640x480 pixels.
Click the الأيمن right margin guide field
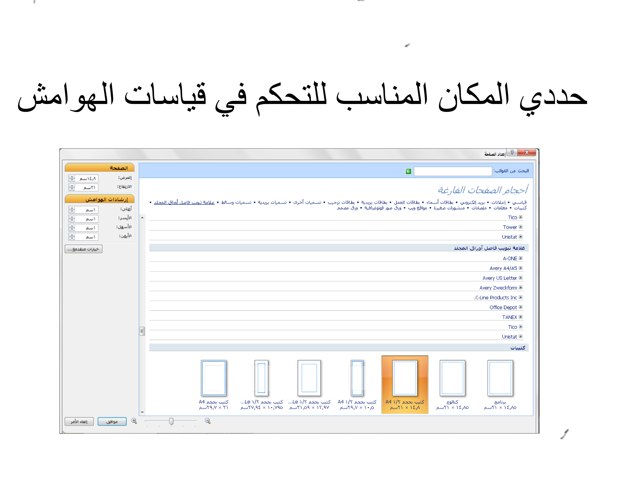84,236
